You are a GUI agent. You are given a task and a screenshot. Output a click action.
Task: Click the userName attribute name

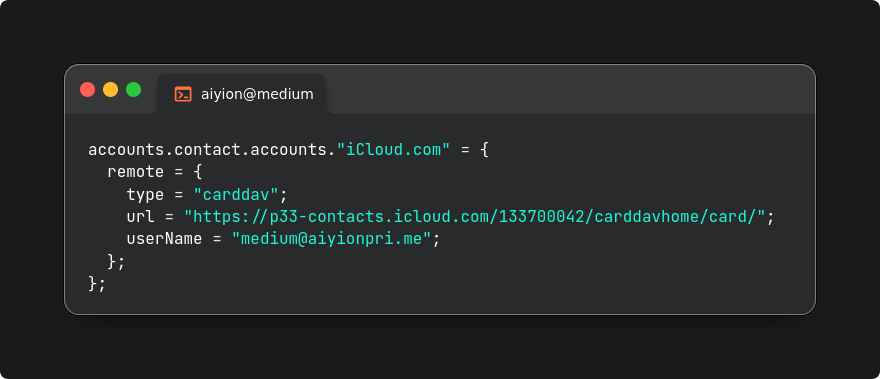pyautogui.click(x=164, y=239)
